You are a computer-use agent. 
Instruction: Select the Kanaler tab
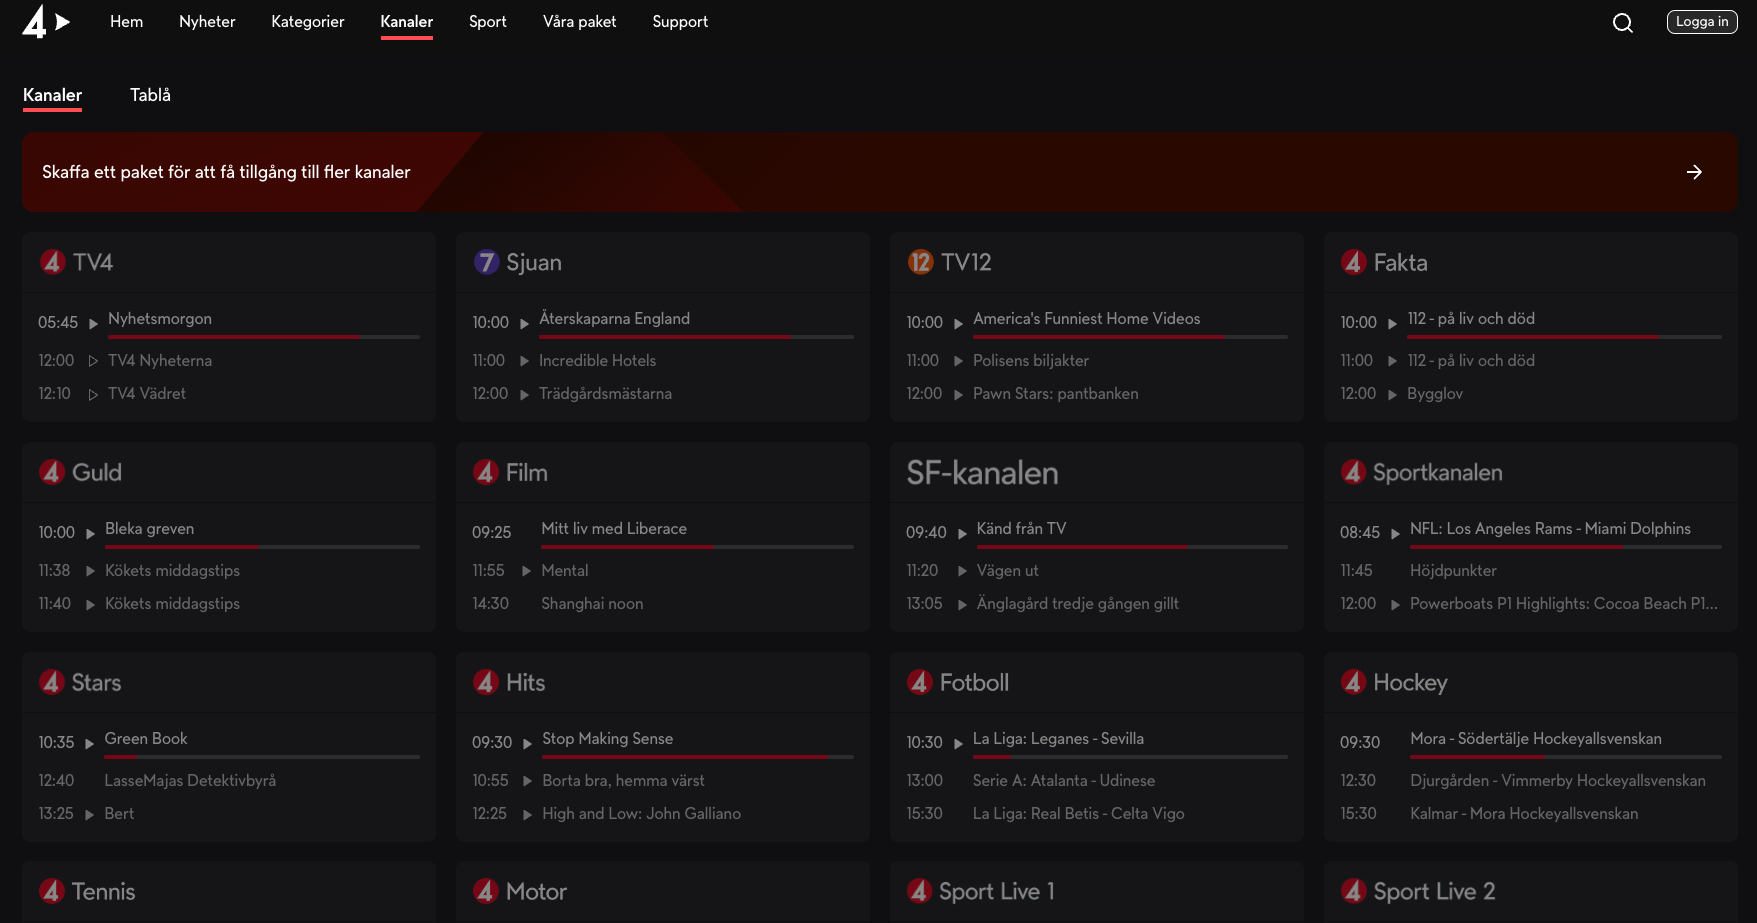coord(52,95)
